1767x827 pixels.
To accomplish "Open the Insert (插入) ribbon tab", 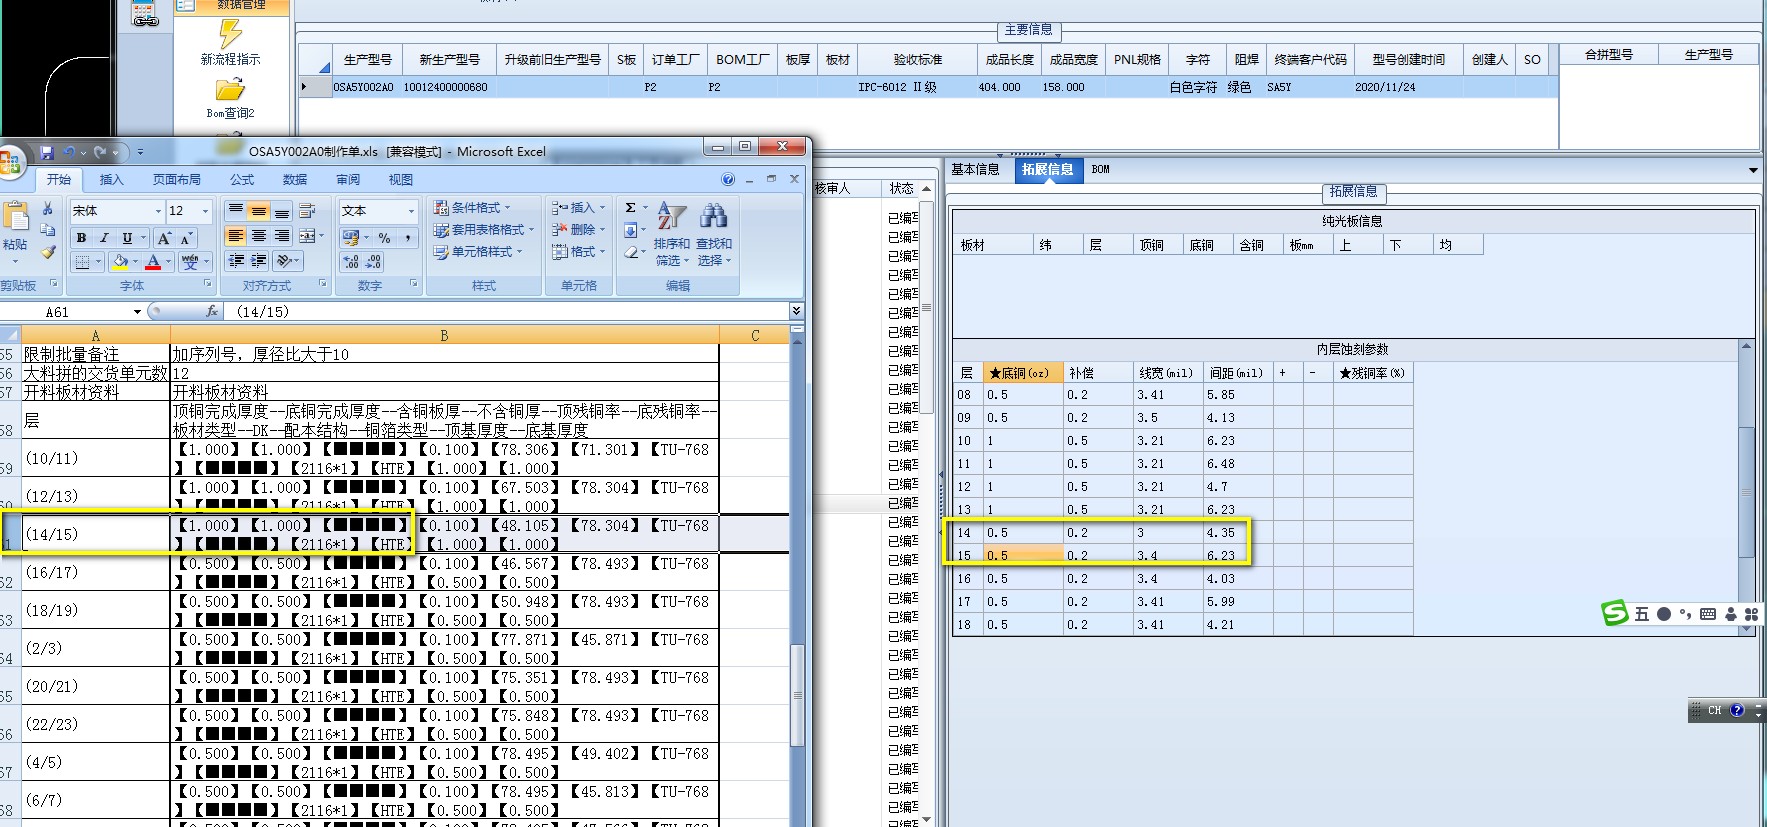I will [x=112, y=180].
